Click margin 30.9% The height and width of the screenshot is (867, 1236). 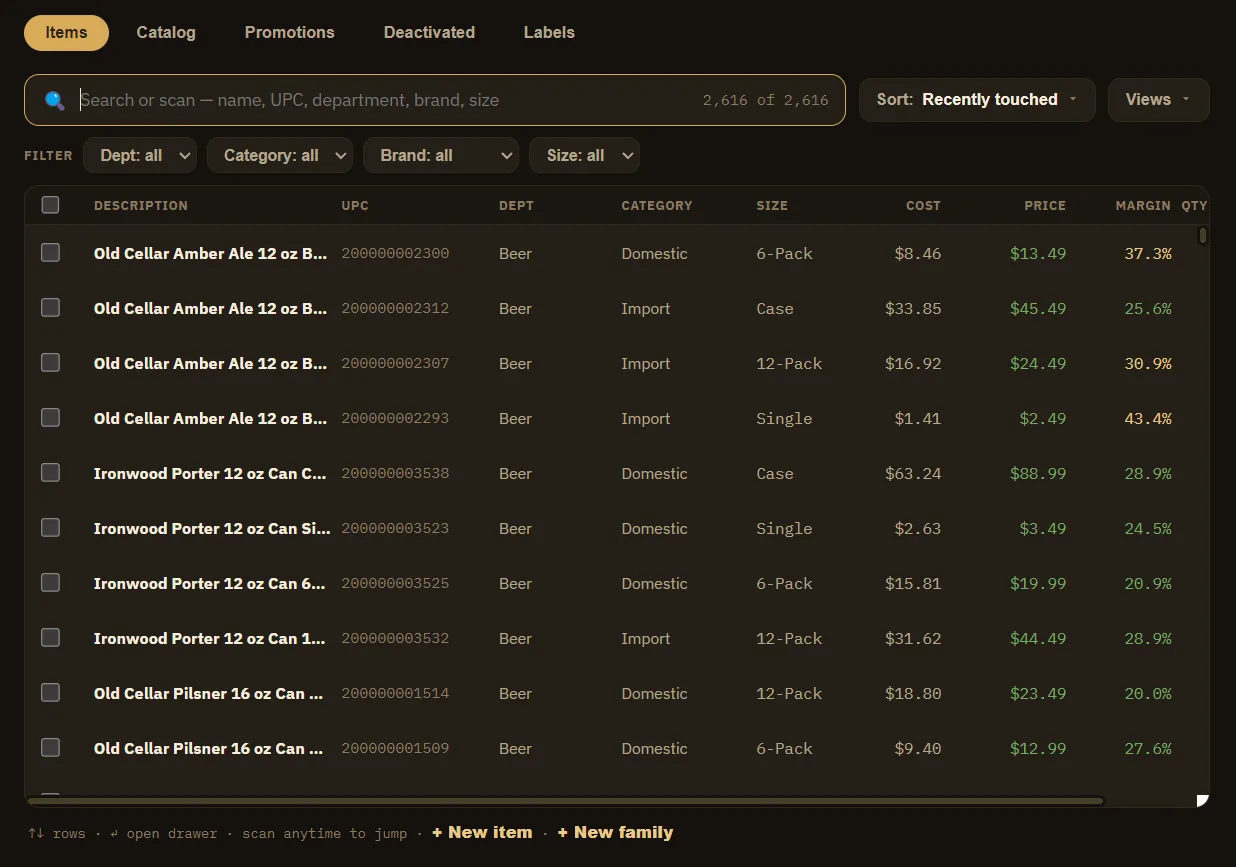(1148, 363)
